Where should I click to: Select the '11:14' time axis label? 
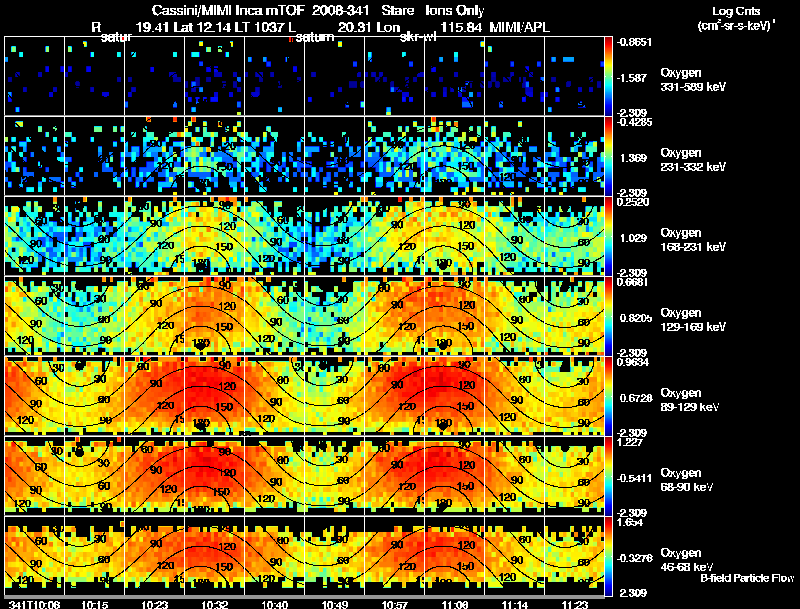[x=515, y=604]
